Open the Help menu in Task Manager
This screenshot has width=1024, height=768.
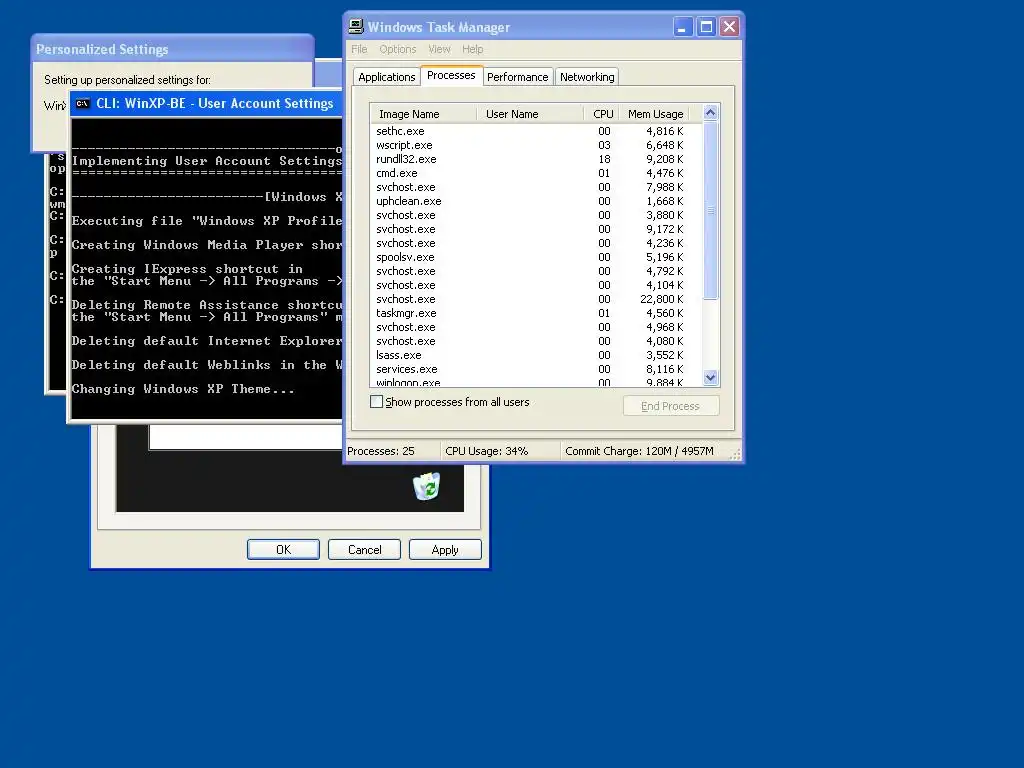pyautogui.click(x=473, y=49)
